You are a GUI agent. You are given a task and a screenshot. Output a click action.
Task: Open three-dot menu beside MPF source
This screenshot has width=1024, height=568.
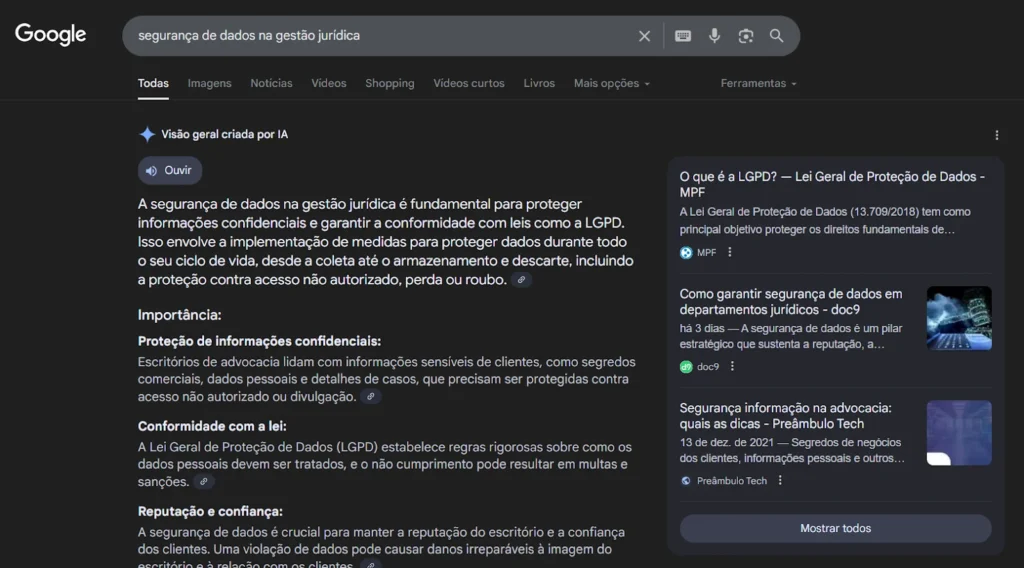pyautogui.click(x=729, y=252)
